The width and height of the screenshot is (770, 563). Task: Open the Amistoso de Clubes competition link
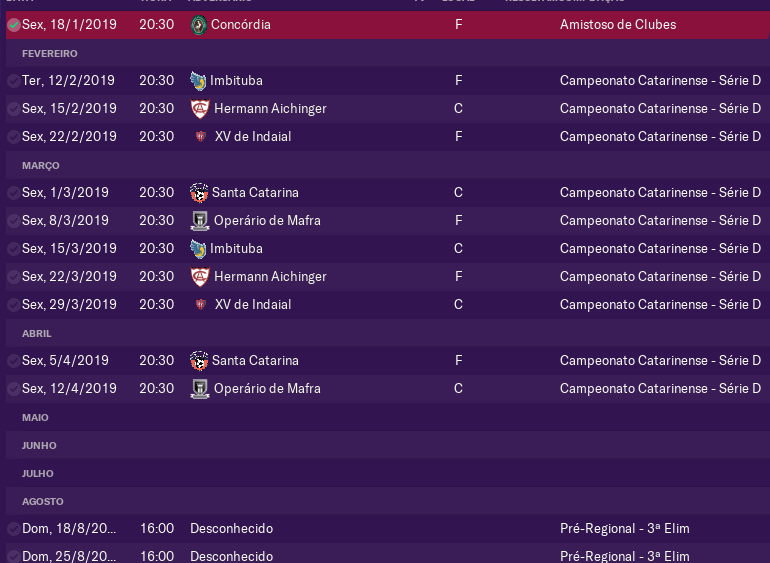click(x=618, y=25)
